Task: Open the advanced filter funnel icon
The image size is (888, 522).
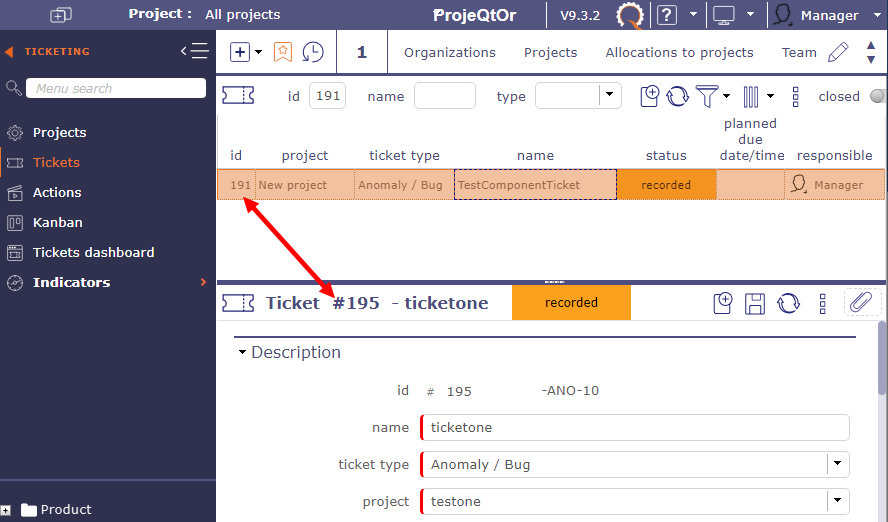Action: (707, 96)
